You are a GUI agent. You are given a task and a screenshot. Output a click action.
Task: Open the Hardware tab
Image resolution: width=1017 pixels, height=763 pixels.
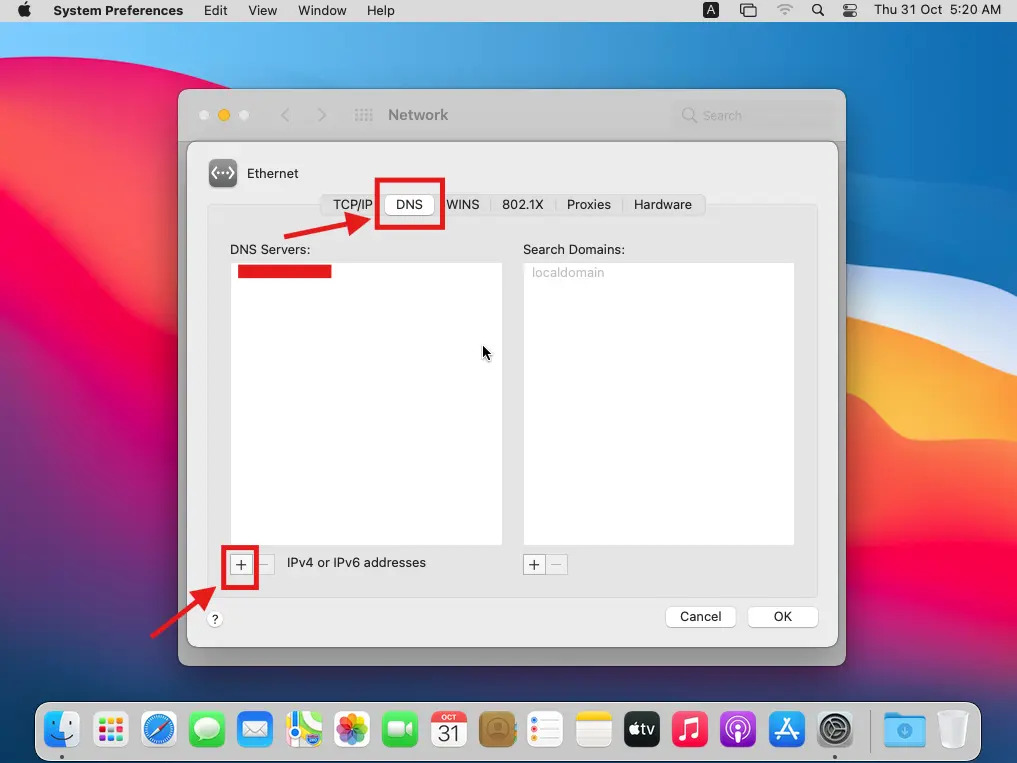coord(663,204)
